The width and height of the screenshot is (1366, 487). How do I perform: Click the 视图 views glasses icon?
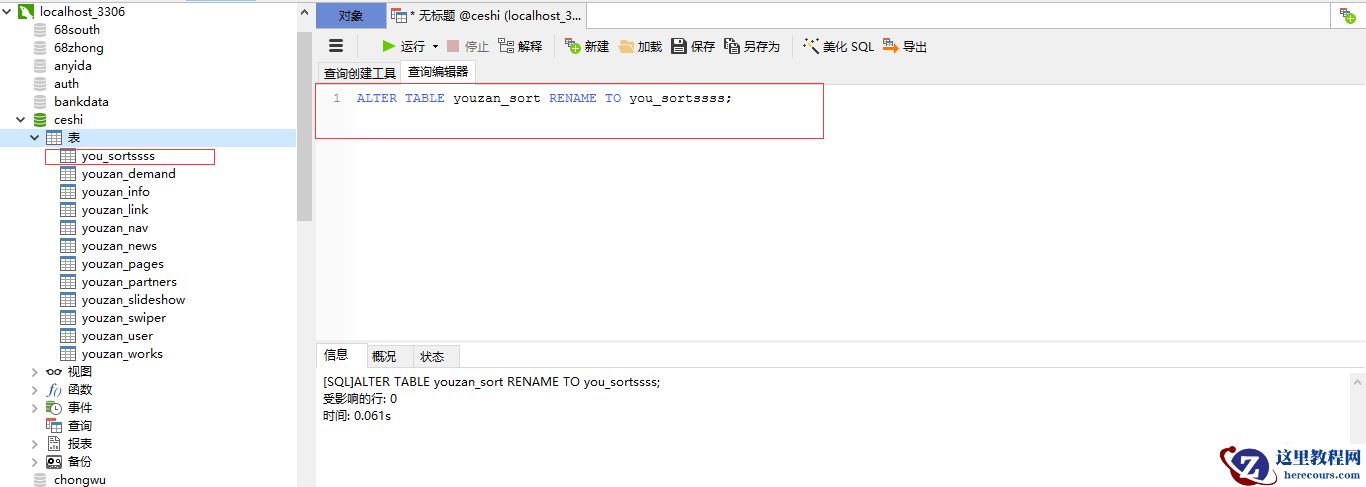(x=54, y=371)
